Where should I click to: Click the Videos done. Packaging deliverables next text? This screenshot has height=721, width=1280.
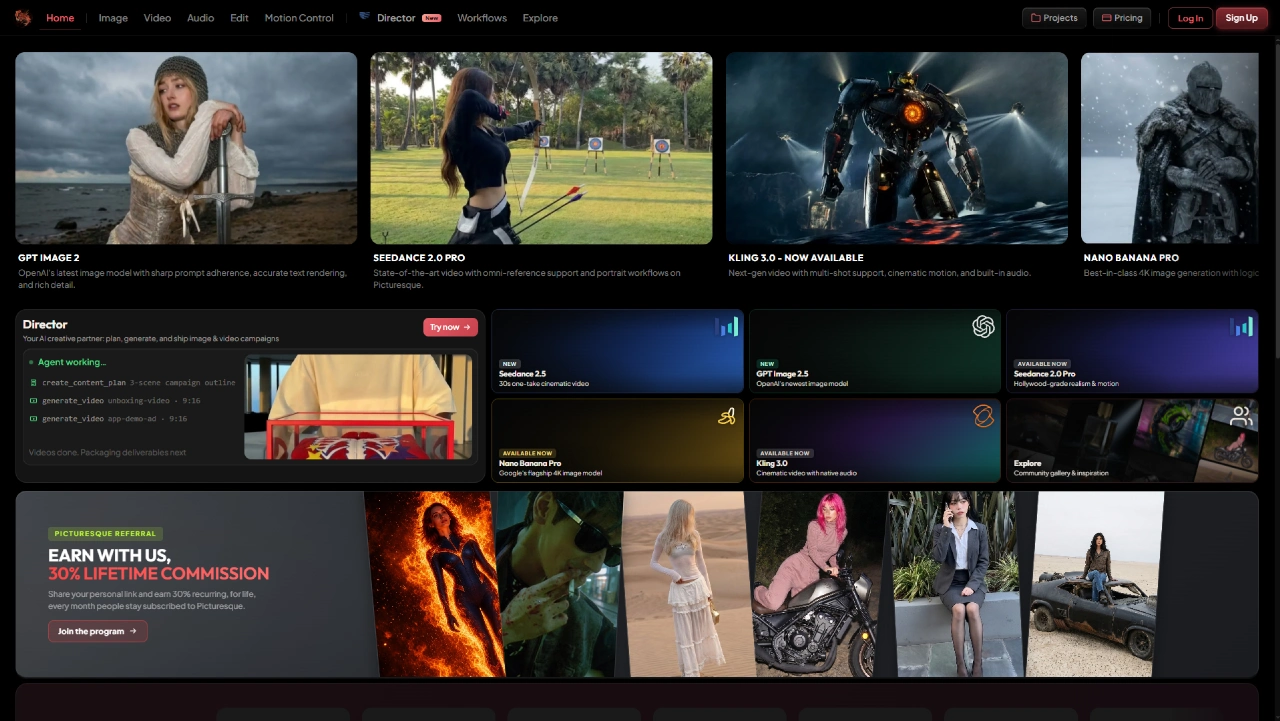point(108,452)
